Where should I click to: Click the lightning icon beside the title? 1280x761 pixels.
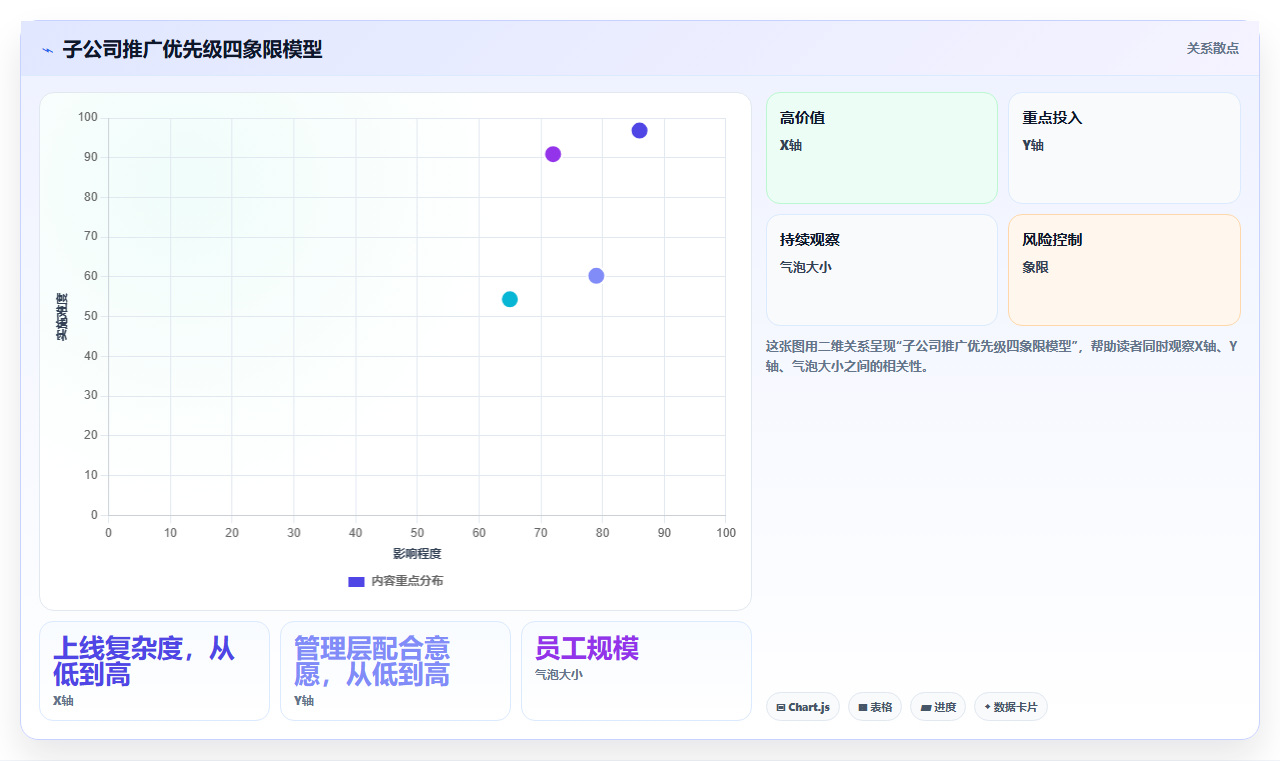tap(47, 50)
